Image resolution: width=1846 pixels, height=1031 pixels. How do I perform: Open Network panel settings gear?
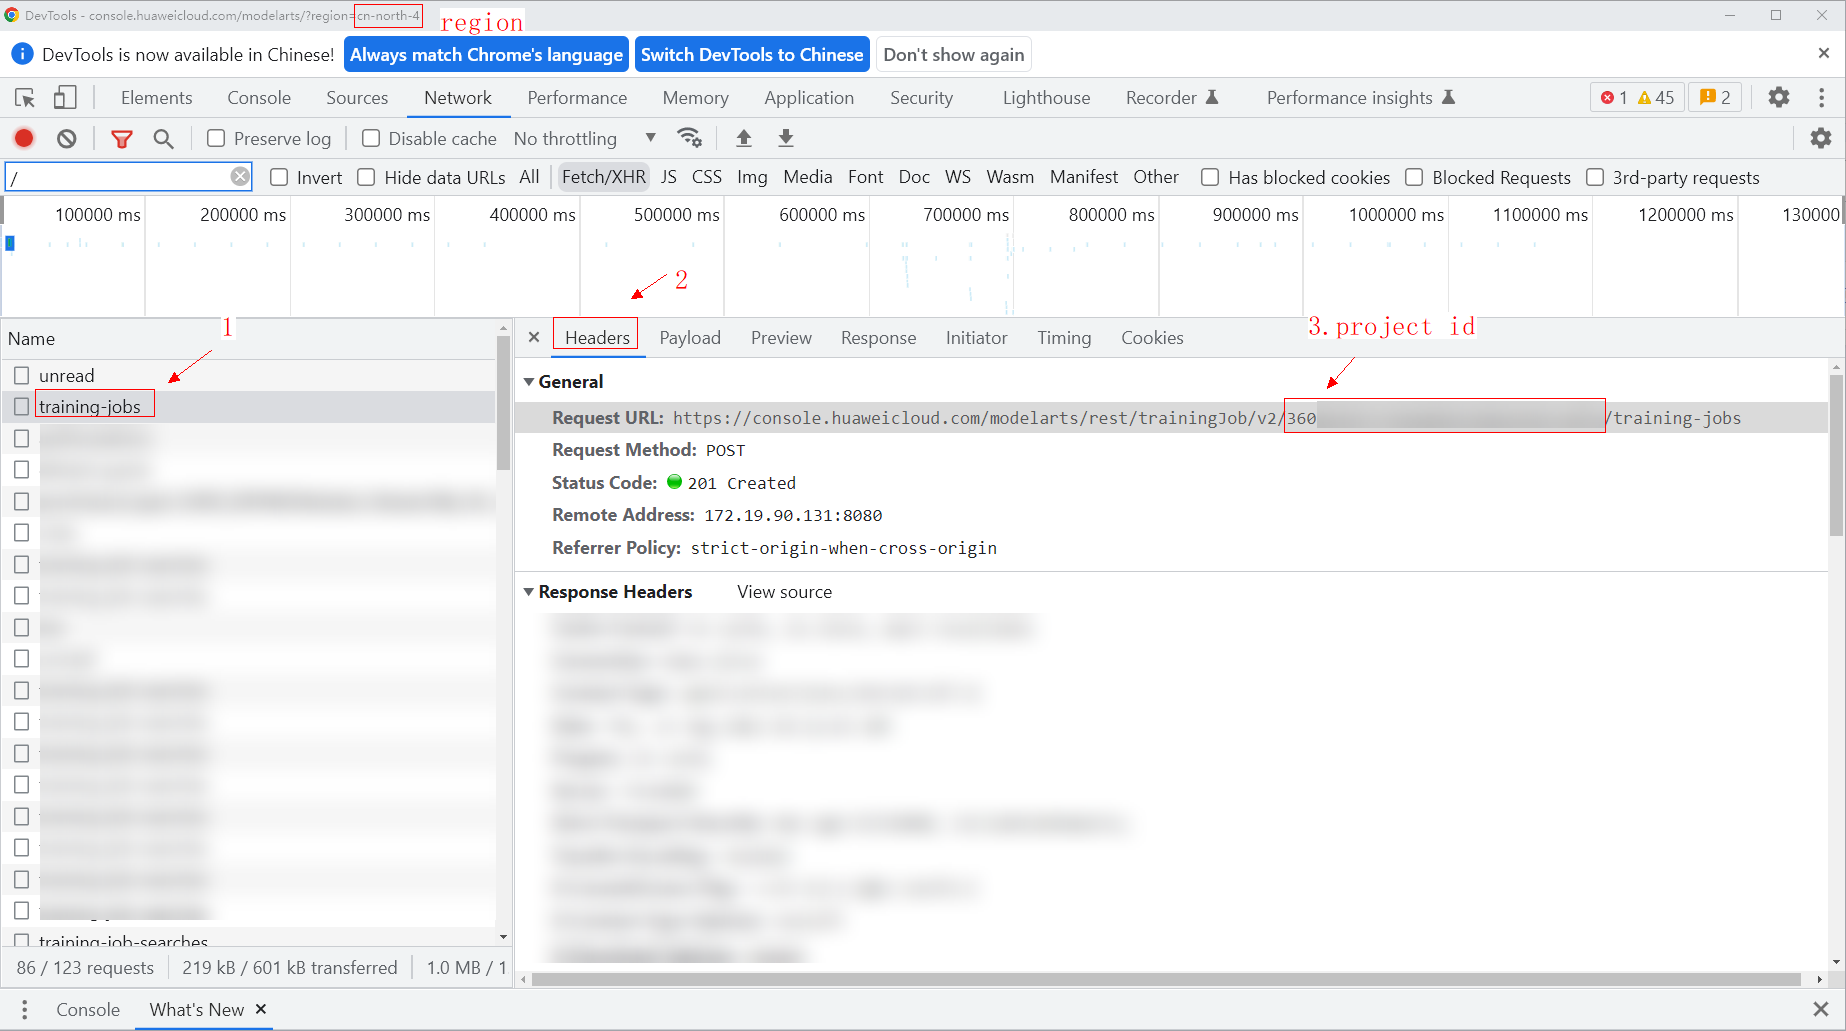pos(1821,138)
